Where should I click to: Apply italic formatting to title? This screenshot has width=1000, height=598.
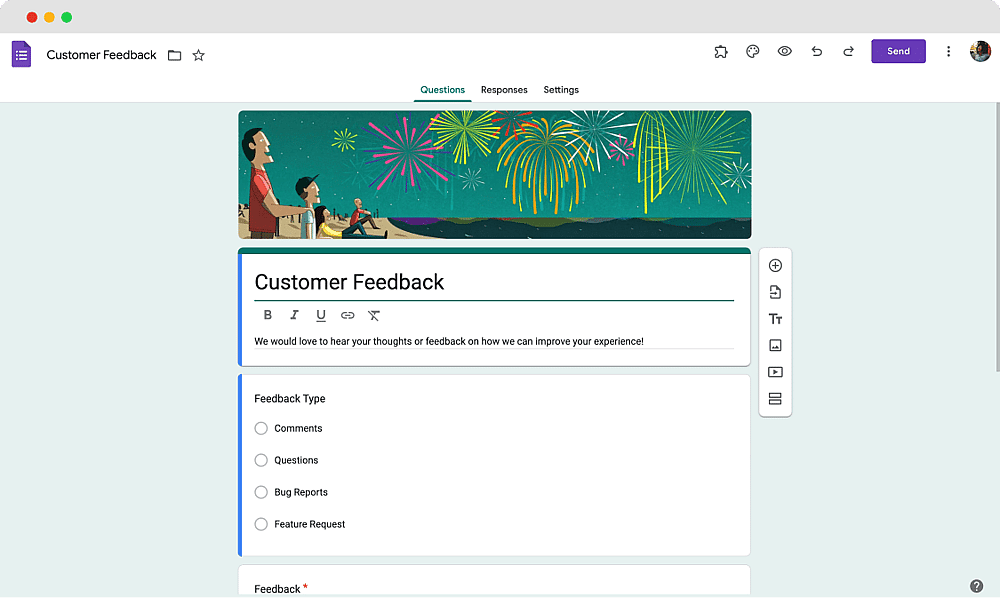(x=294, y=315)
